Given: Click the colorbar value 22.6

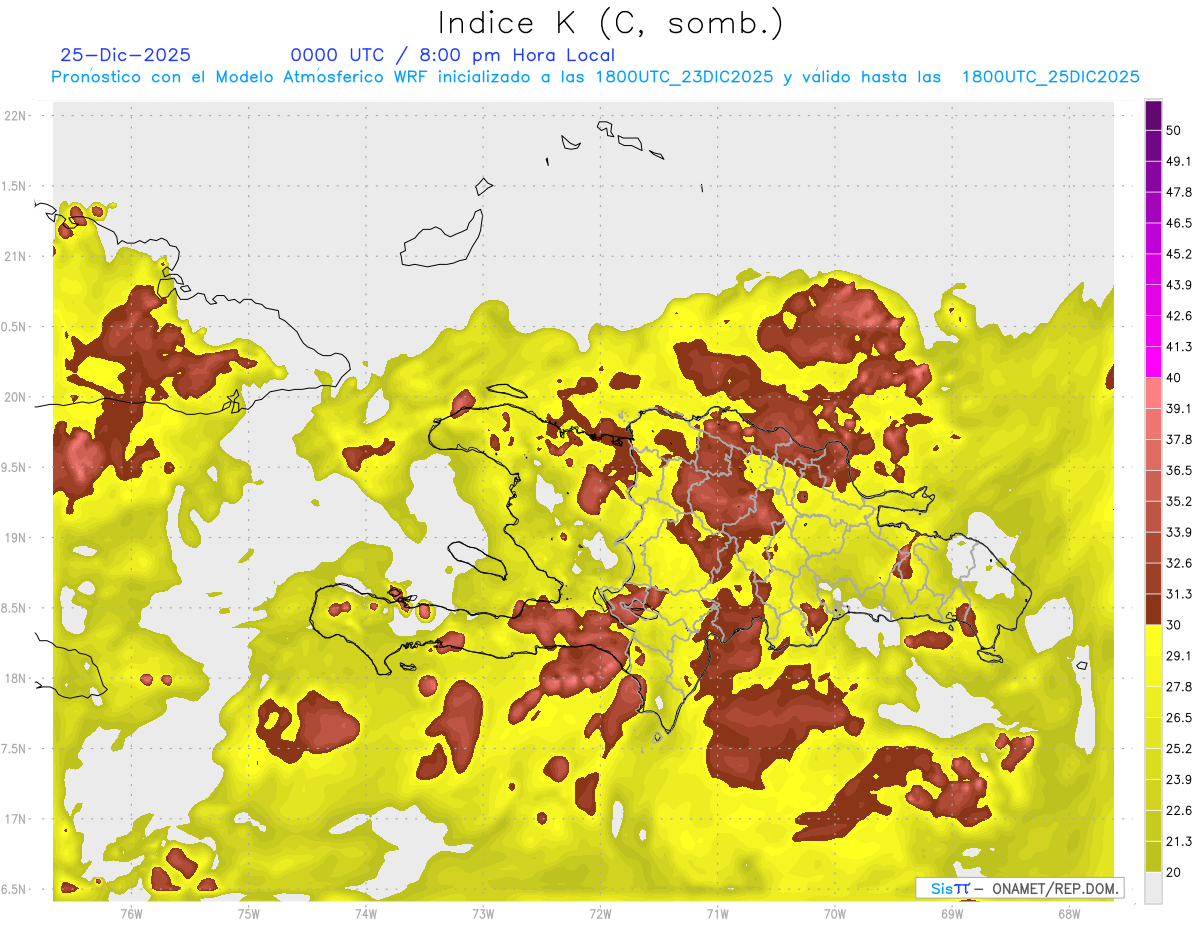Looking at the screenshot, I should 1179,811.
